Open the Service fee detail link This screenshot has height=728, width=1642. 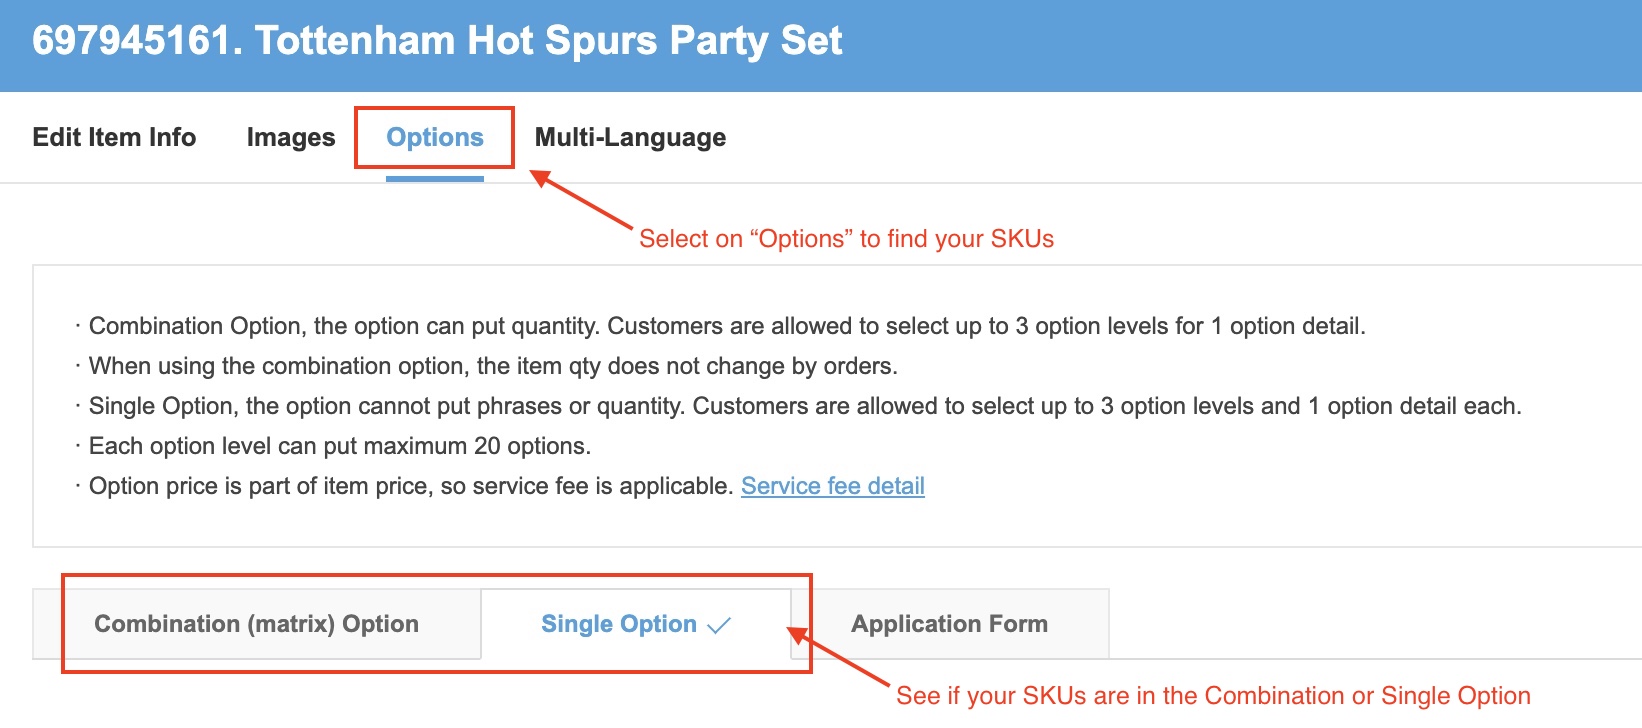click(x=832, y=486)
